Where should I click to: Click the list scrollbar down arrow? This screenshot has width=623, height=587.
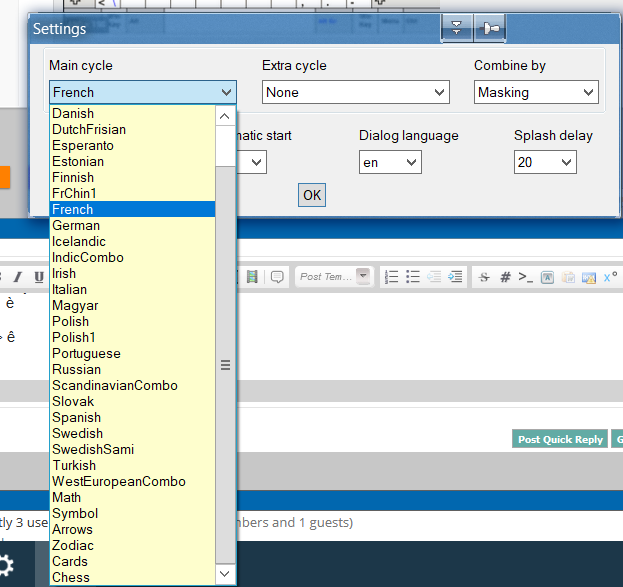point(224,573)
